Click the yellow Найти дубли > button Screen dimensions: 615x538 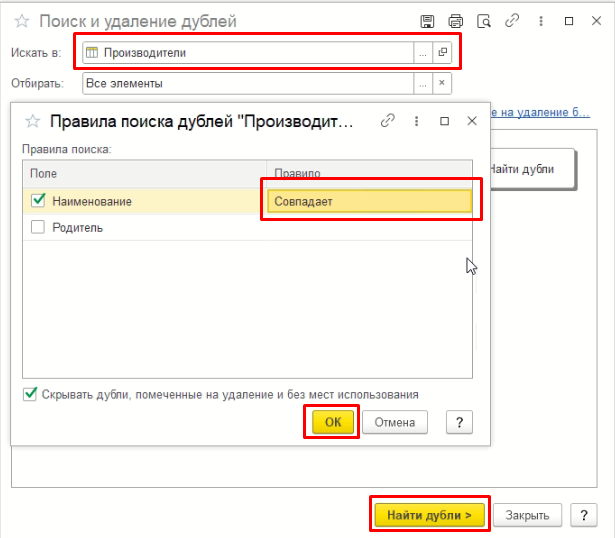click(429, 514)
